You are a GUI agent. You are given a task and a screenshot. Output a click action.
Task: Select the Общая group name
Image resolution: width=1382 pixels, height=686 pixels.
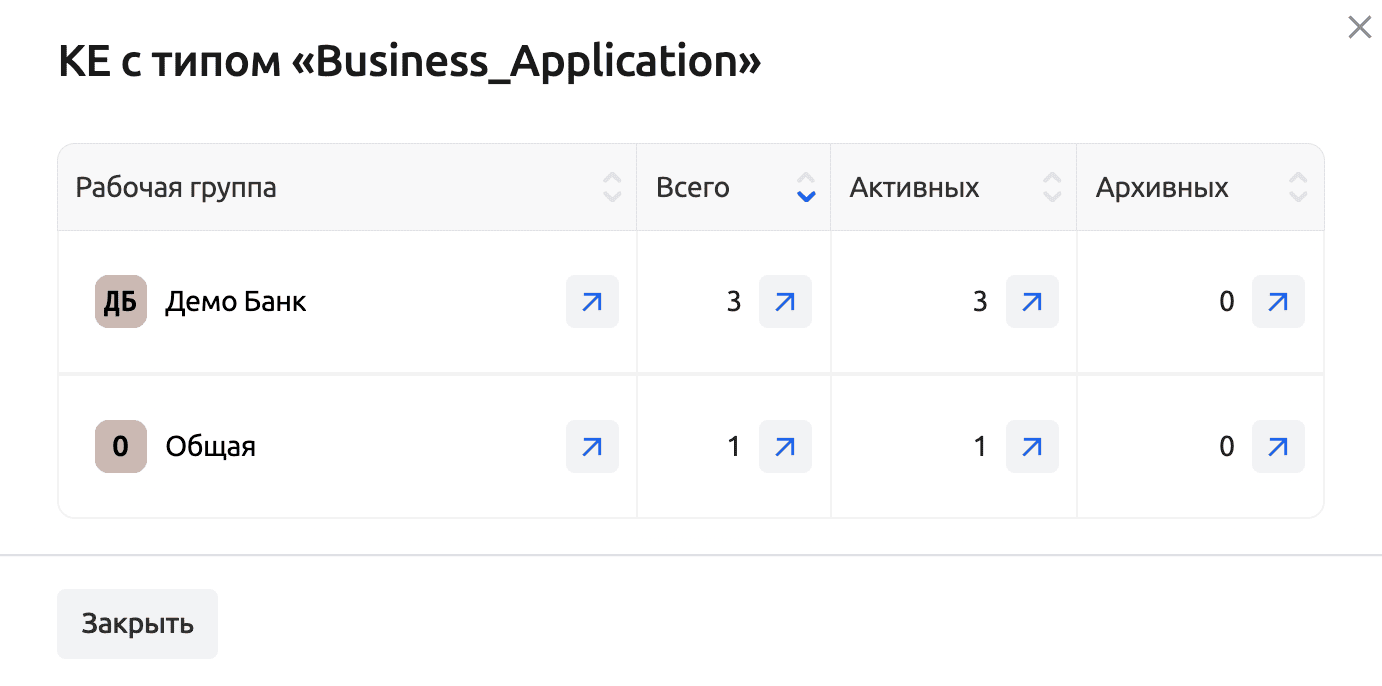point(211,446)
